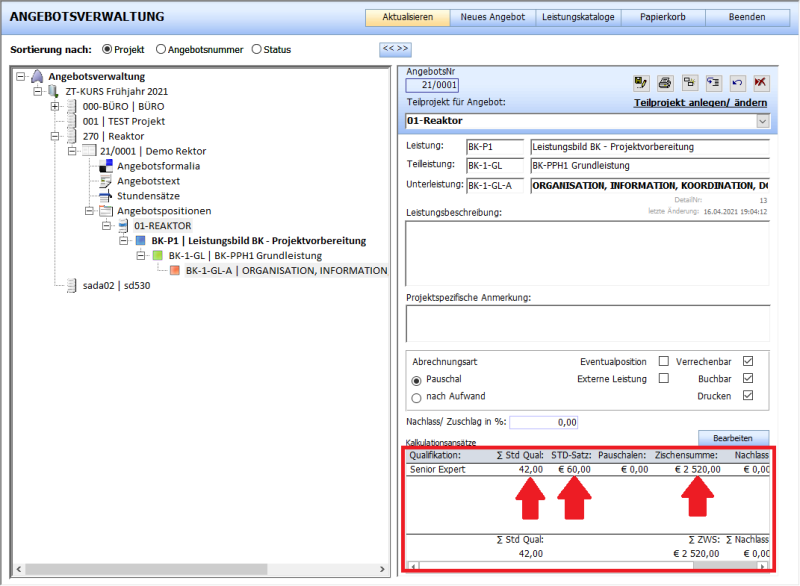This screenshot has width=800, height=586.
Task: Click the orange square beside BK-1-GL-A
Action: point(175,270)
